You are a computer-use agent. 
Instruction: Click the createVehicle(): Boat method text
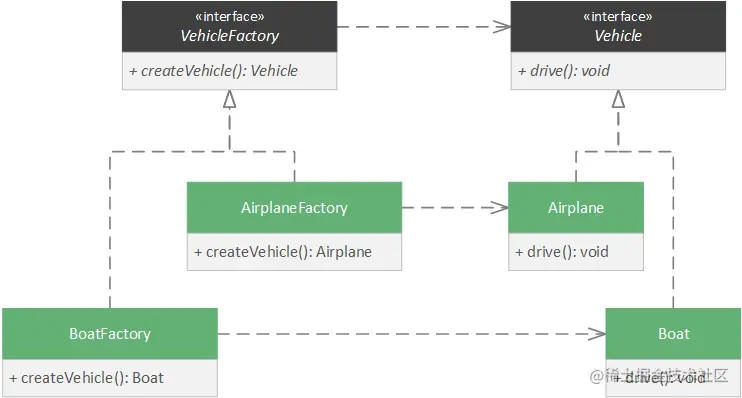[x=86, y=378]
